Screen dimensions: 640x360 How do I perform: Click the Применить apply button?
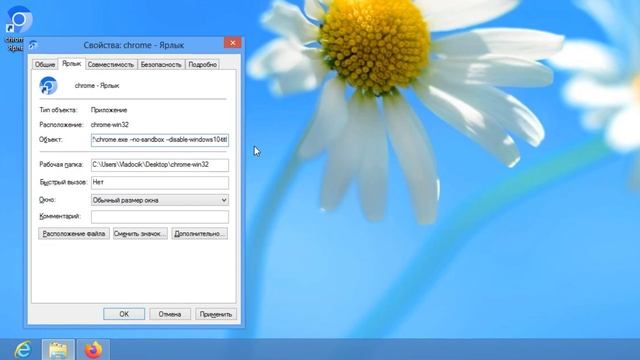(x=216, y=314)
